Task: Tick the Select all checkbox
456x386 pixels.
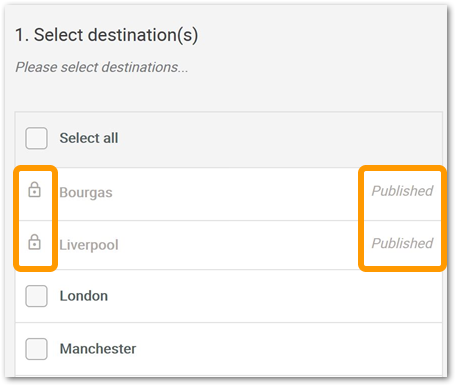Action: point(36,138)
